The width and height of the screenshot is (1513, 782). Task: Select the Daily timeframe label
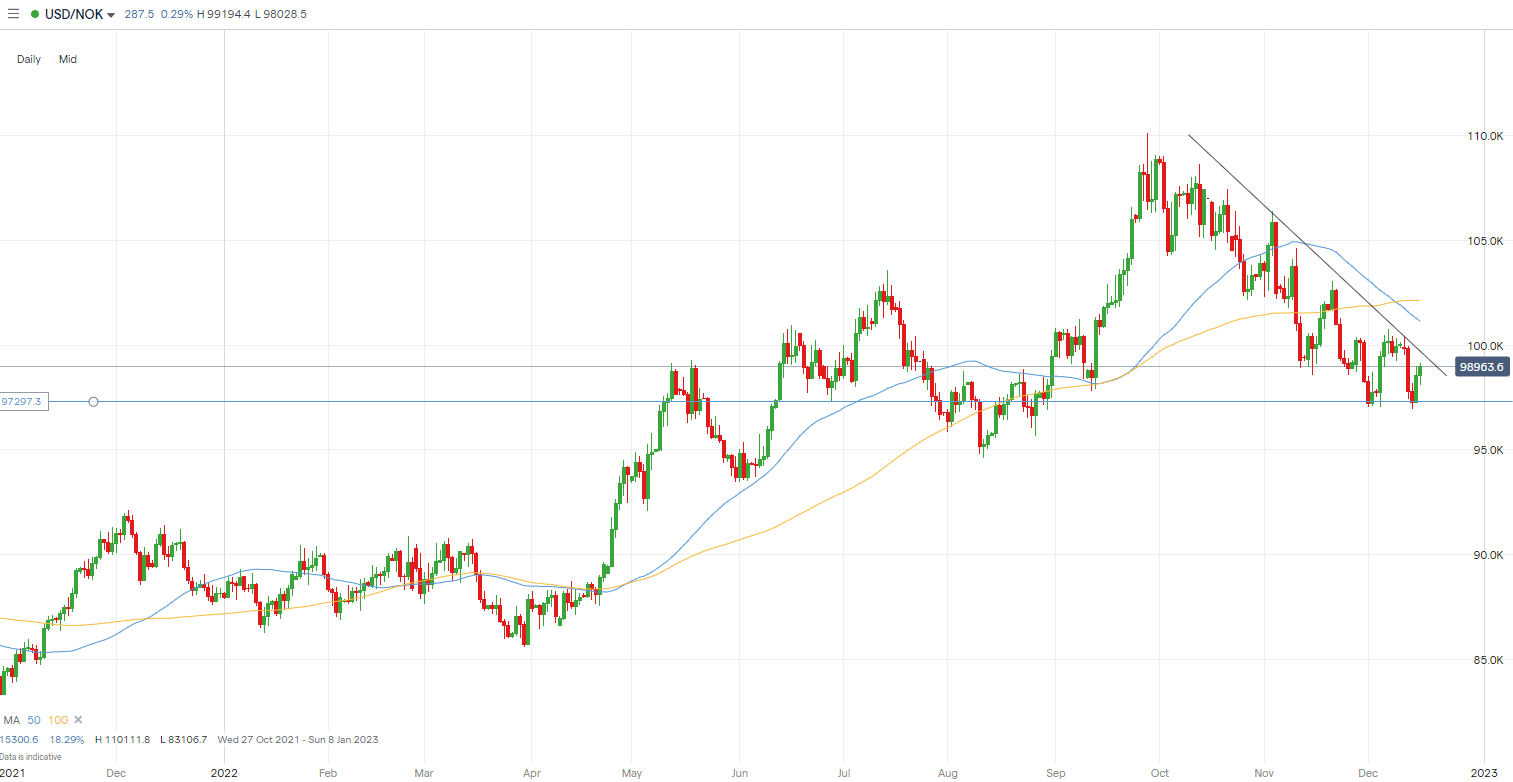pyautogui.click(x=29, y=59)
